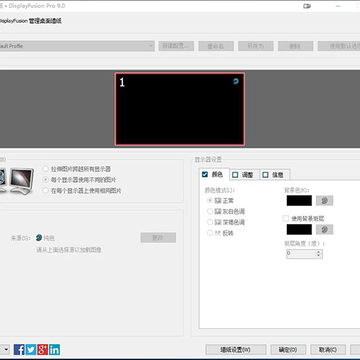Viewport: 360px width, 360px height.
Task: Click the picker button beside 背景色 swatch
Action: (x=324, y=200)
